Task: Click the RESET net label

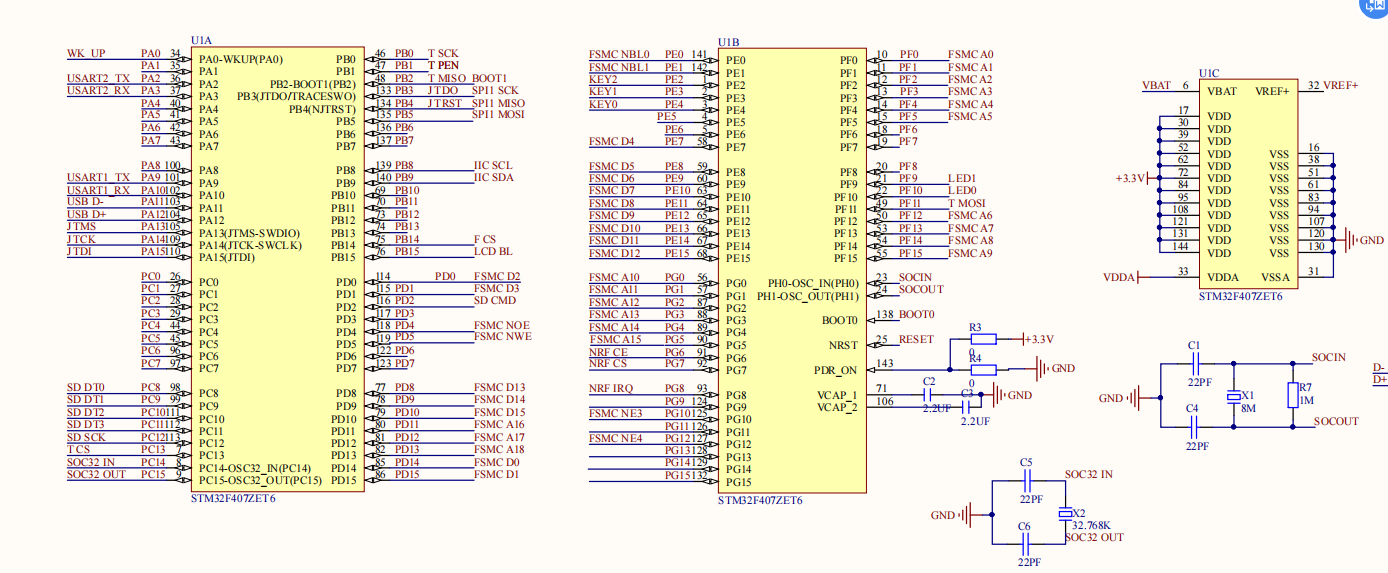Action: (917, 339)
